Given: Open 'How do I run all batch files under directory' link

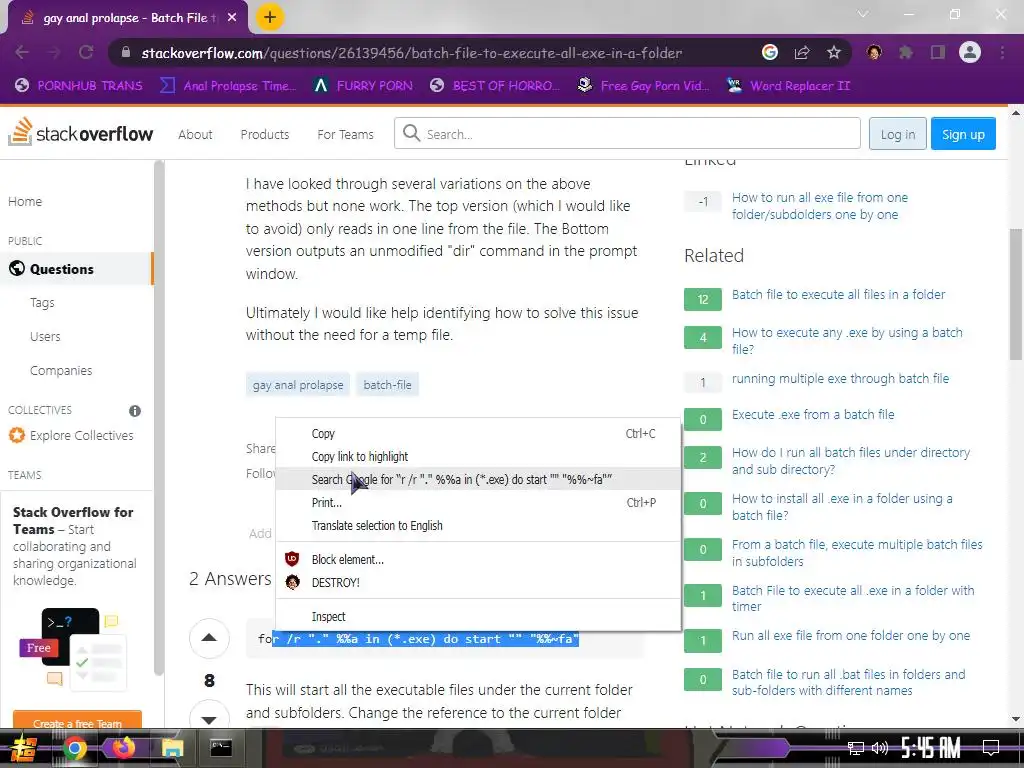Looking at the screenshot, I should [850, 460].
